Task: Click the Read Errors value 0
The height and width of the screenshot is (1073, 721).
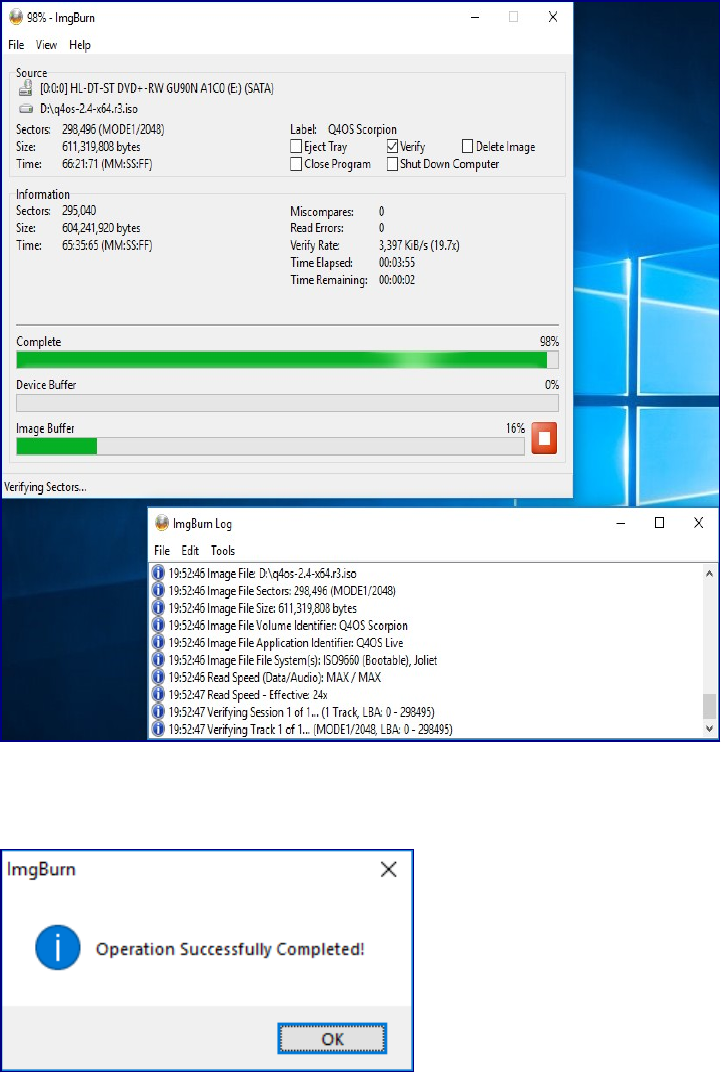Action: coord(382,228)
